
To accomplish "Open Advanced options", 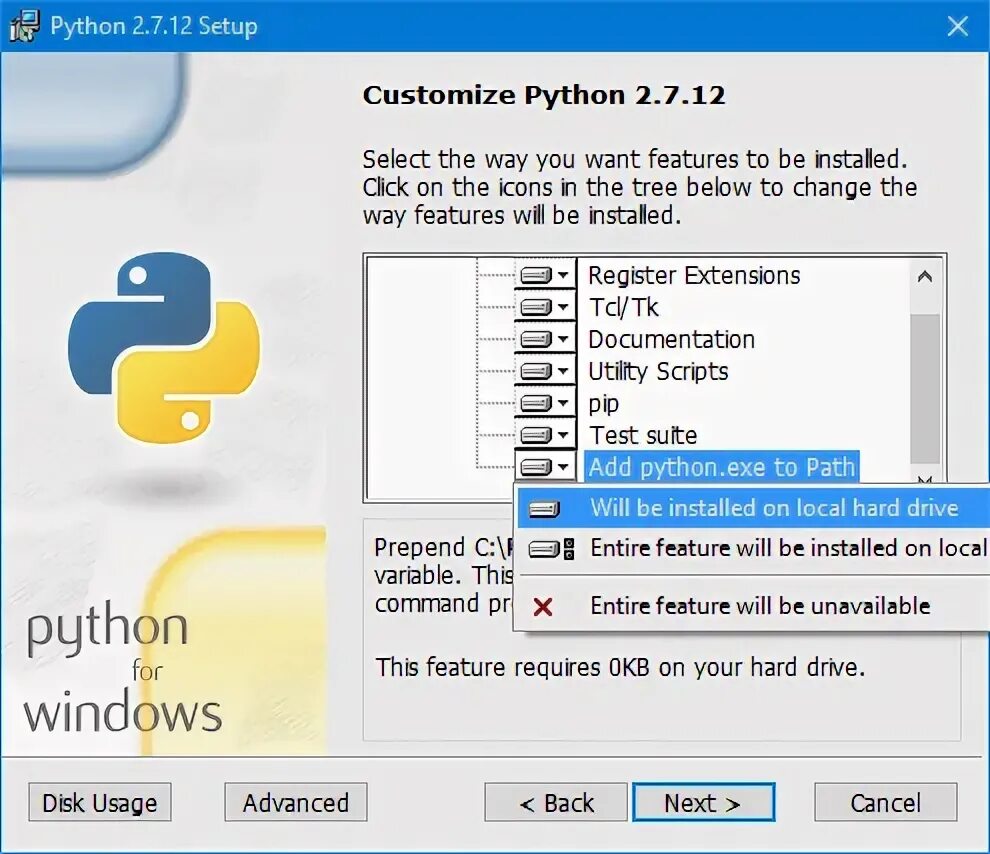I will click(295, 803).
